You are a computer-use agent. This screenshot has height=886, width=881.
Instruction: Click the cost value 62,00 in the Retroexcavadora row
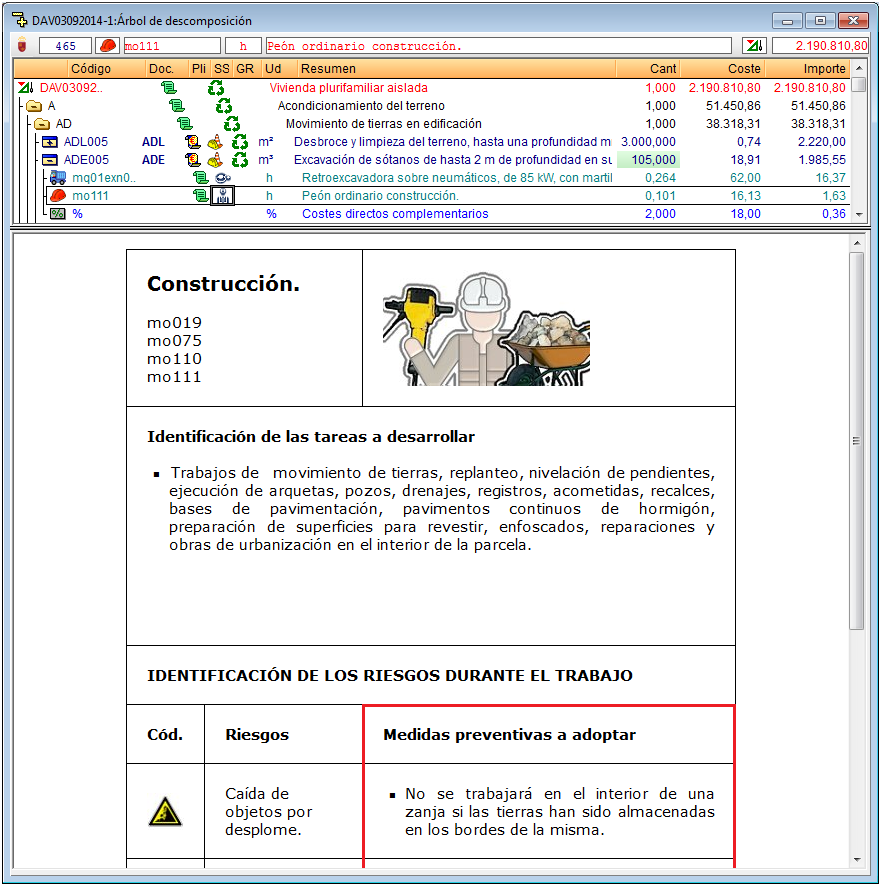[745, 178]
